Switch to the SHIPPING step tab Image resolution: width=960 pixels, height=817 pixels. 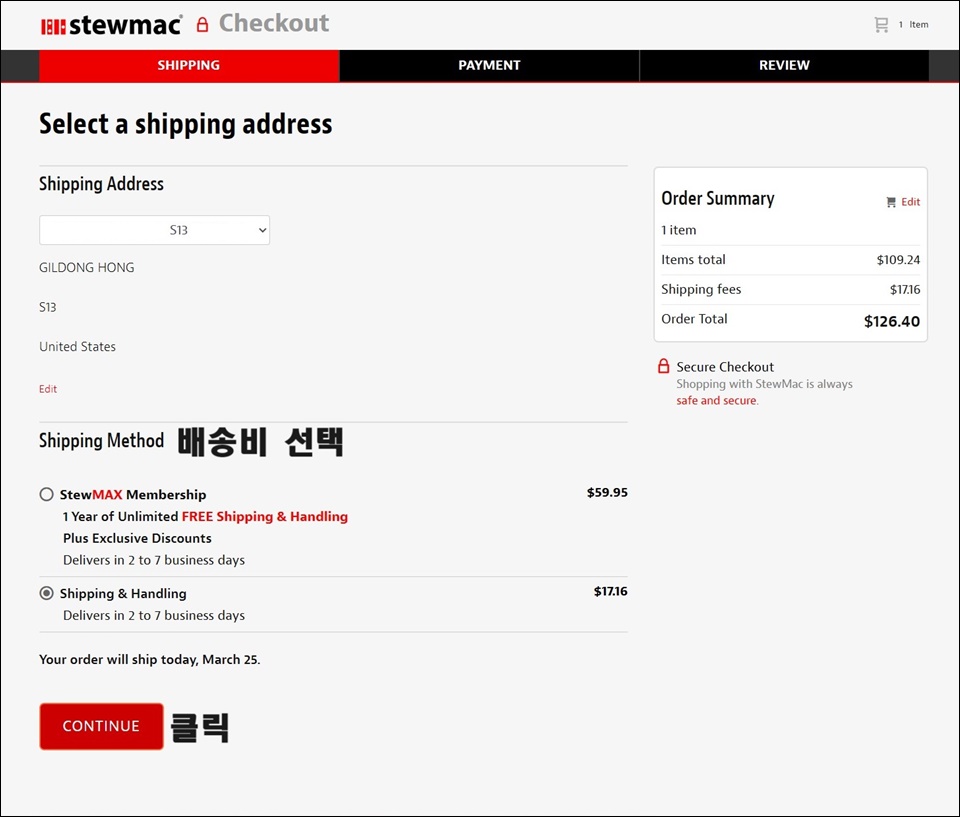[x=189, y=66]
